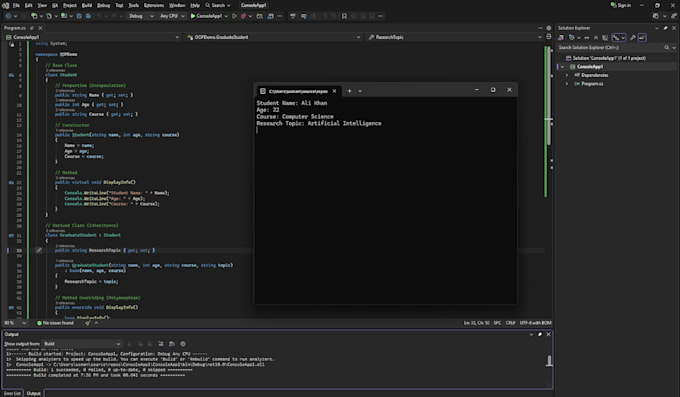
Task: Open the Any CPU platform dropdown
Action: point(172,16)
